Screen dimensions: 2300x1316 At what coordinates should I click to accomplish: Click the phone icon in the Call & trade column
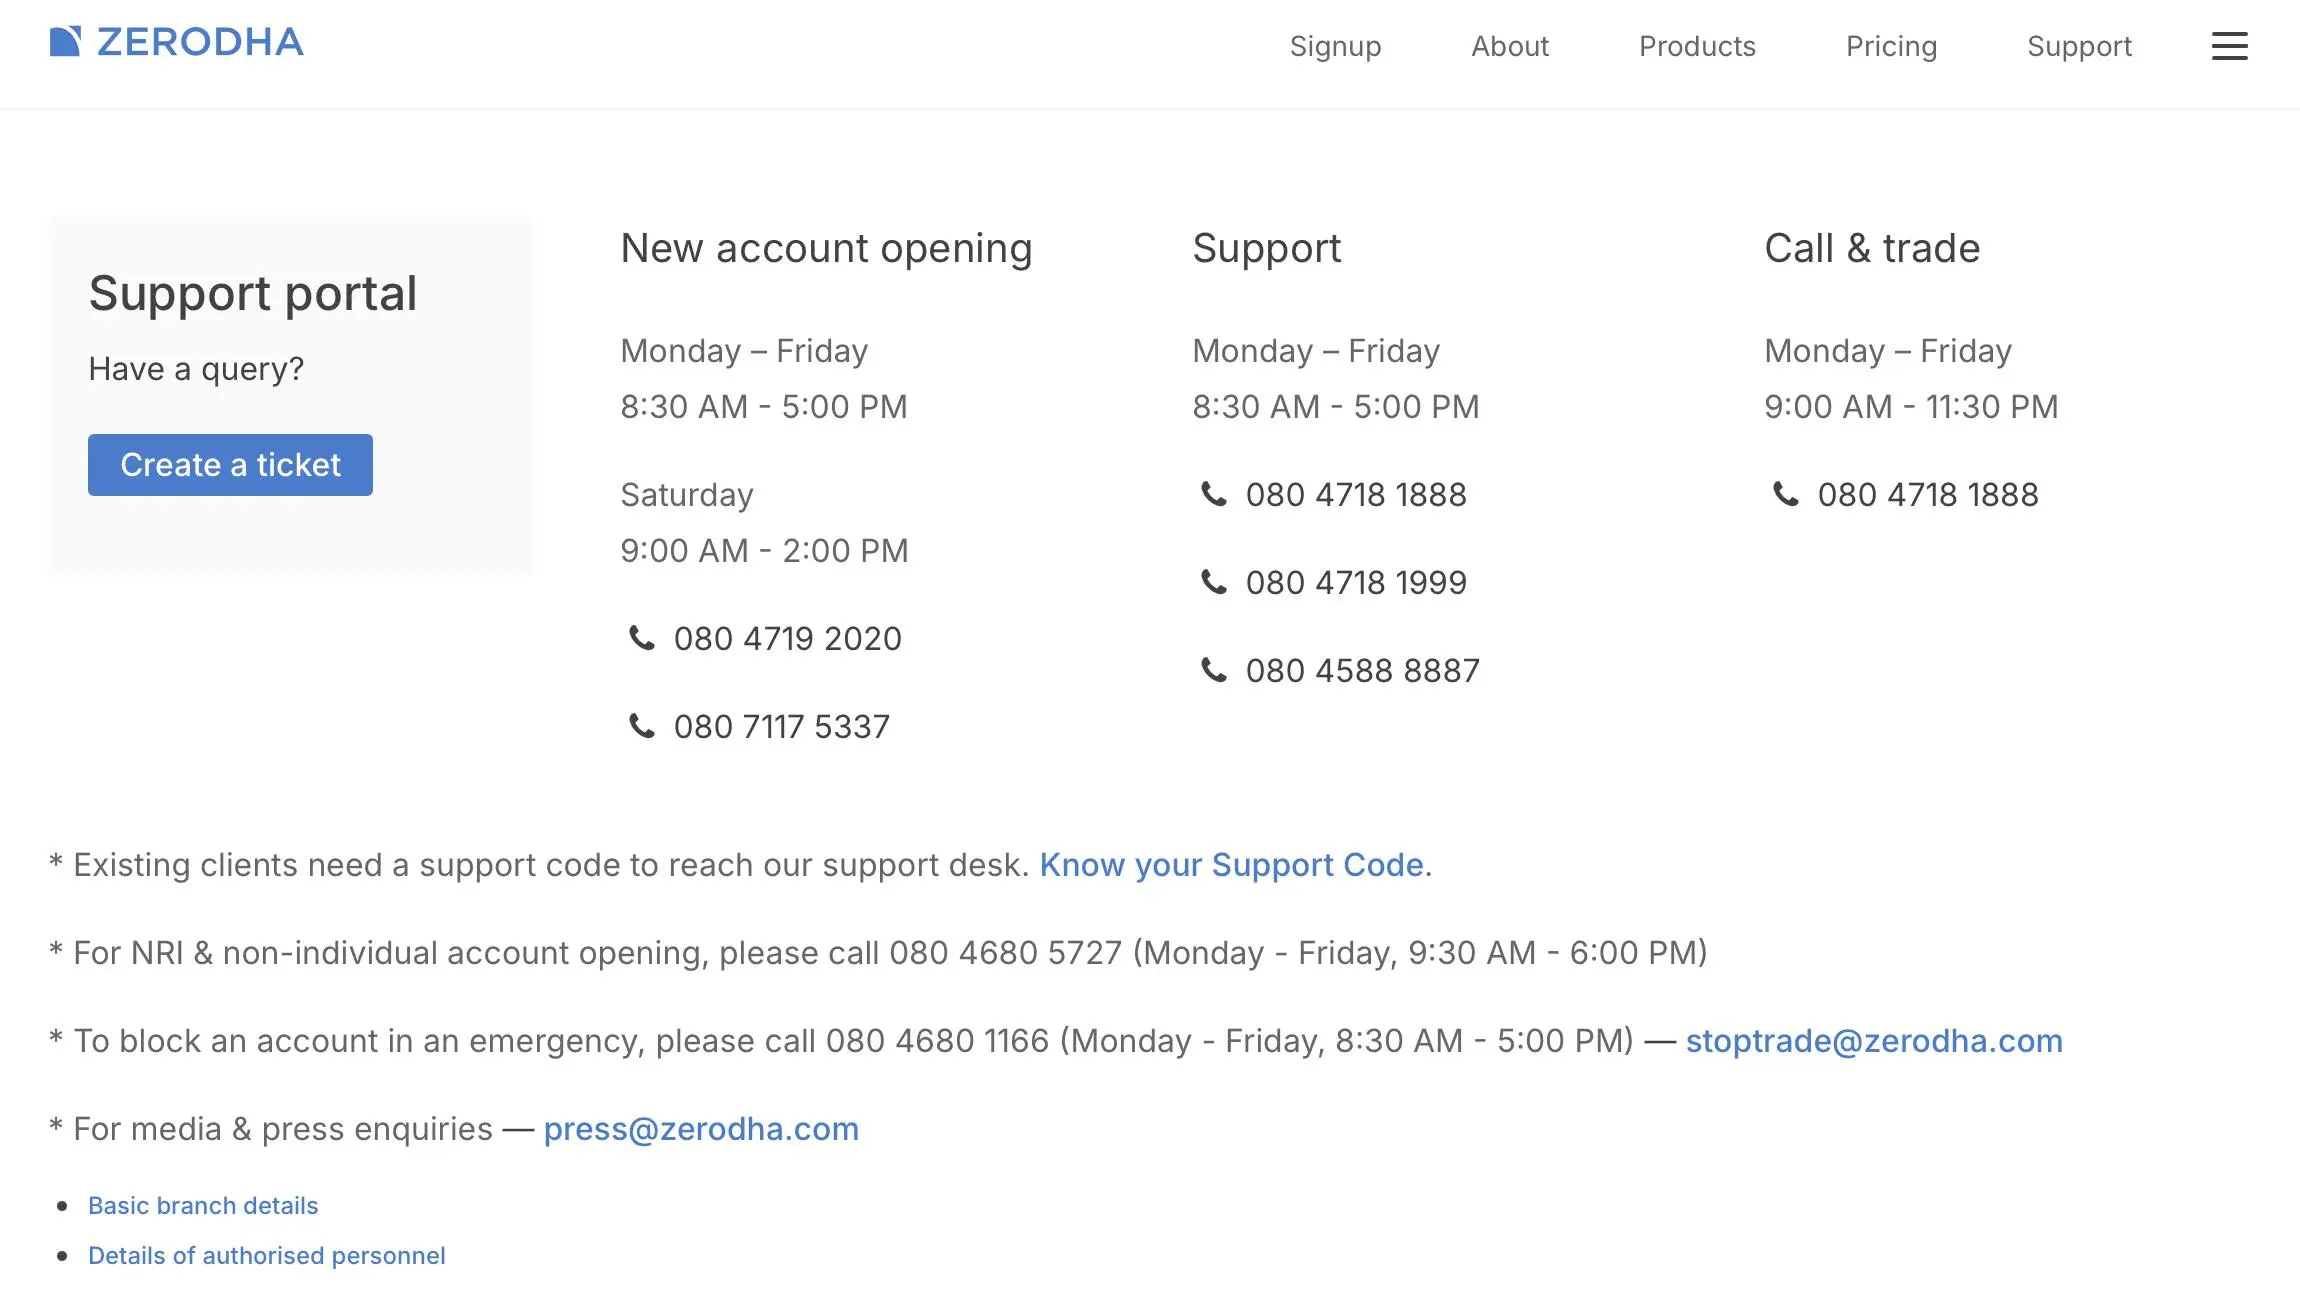tap(1786, 494)
